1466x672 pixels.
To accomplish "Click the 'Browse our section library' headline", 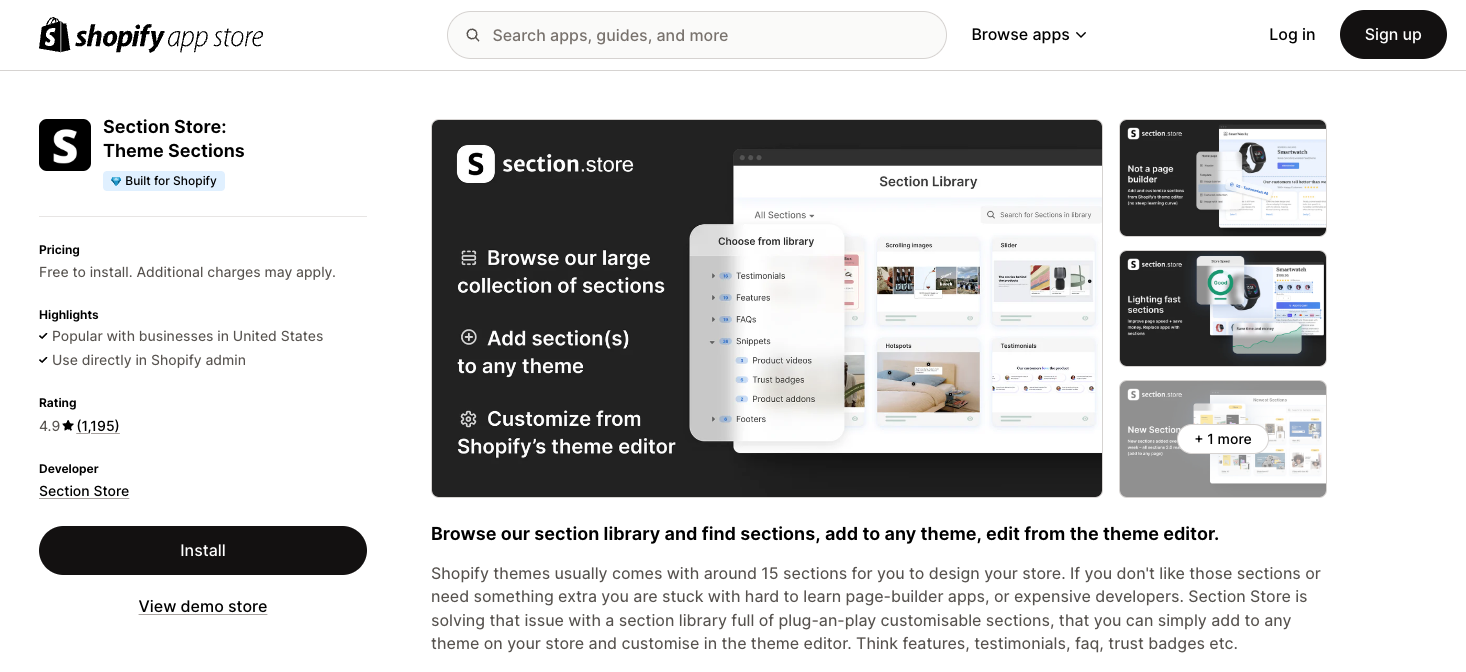I will click(x=825, y=534).
